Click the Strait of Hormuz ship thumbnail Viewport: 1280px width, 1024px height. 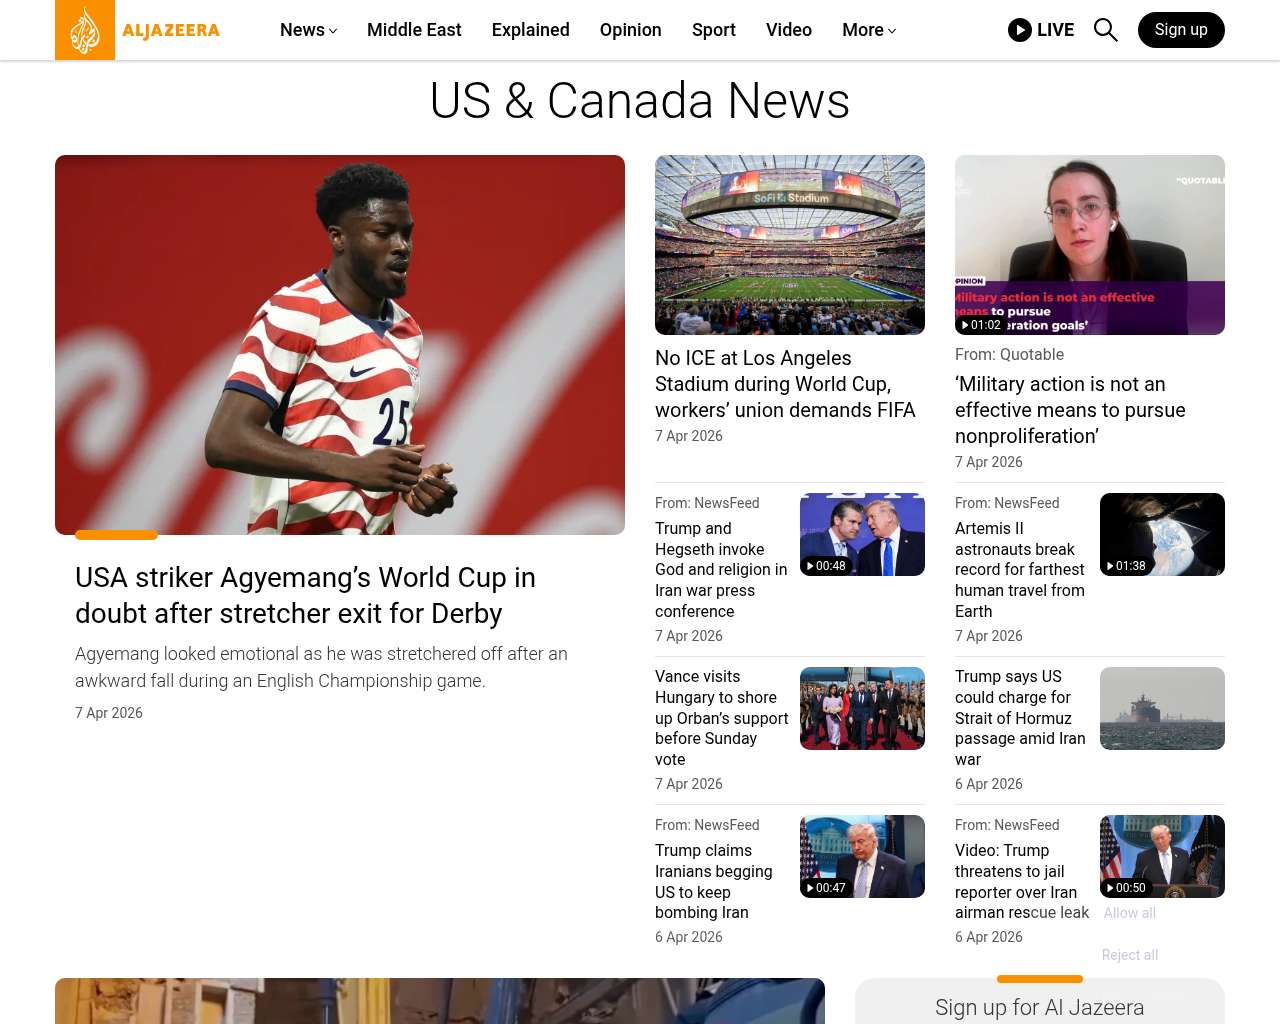[1162, 708]
